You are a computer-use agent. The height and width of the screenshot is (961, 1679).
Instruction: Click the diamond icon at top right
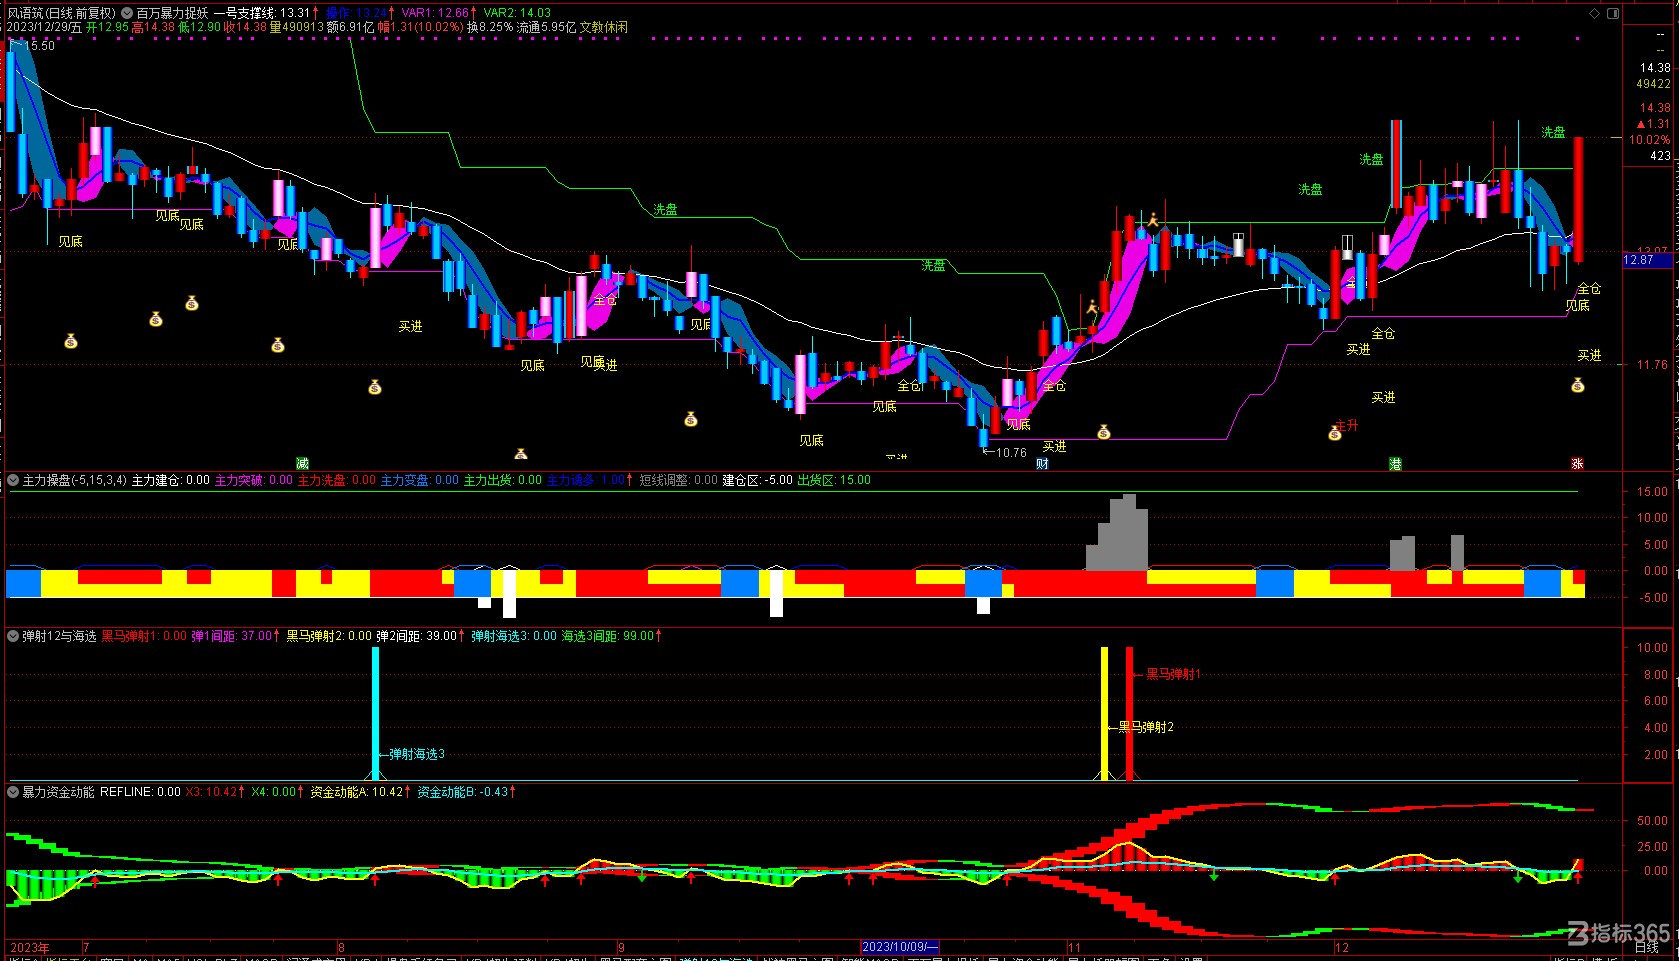point(1595,13)
